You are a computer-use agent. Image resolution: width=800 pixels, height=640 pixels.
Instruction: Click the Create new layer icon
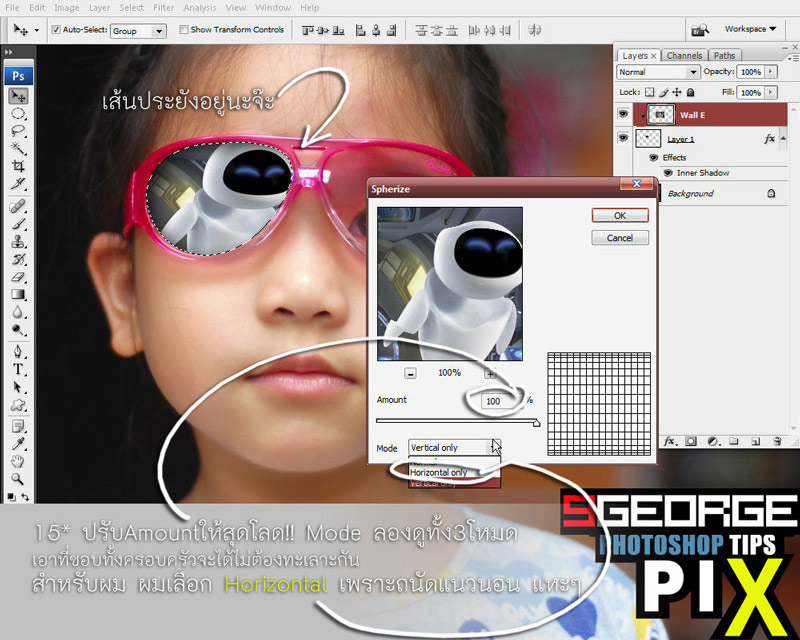[x=756, y=441]
